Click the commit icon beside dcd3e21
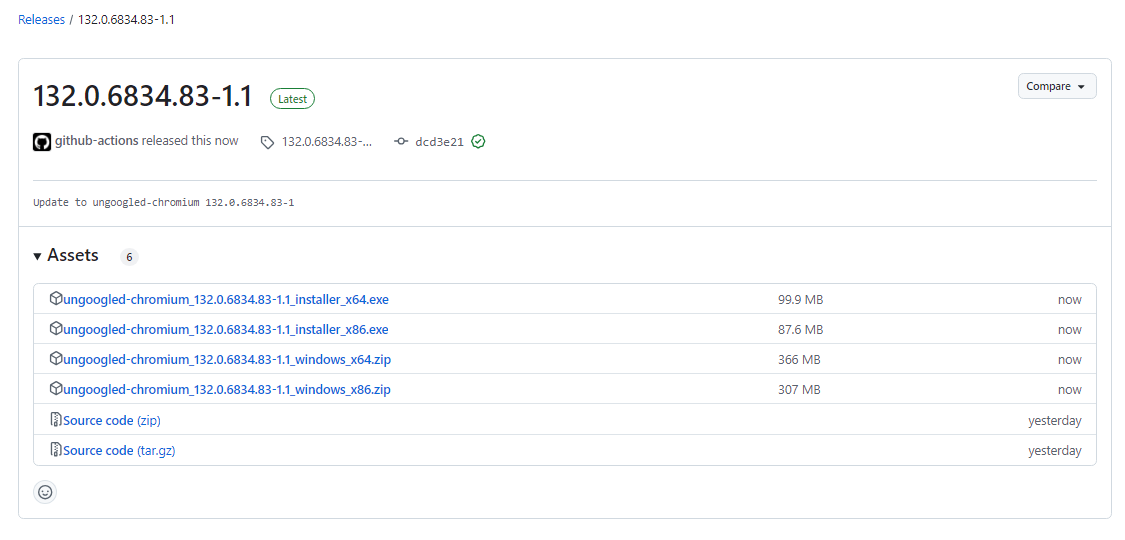 point(401,142)
